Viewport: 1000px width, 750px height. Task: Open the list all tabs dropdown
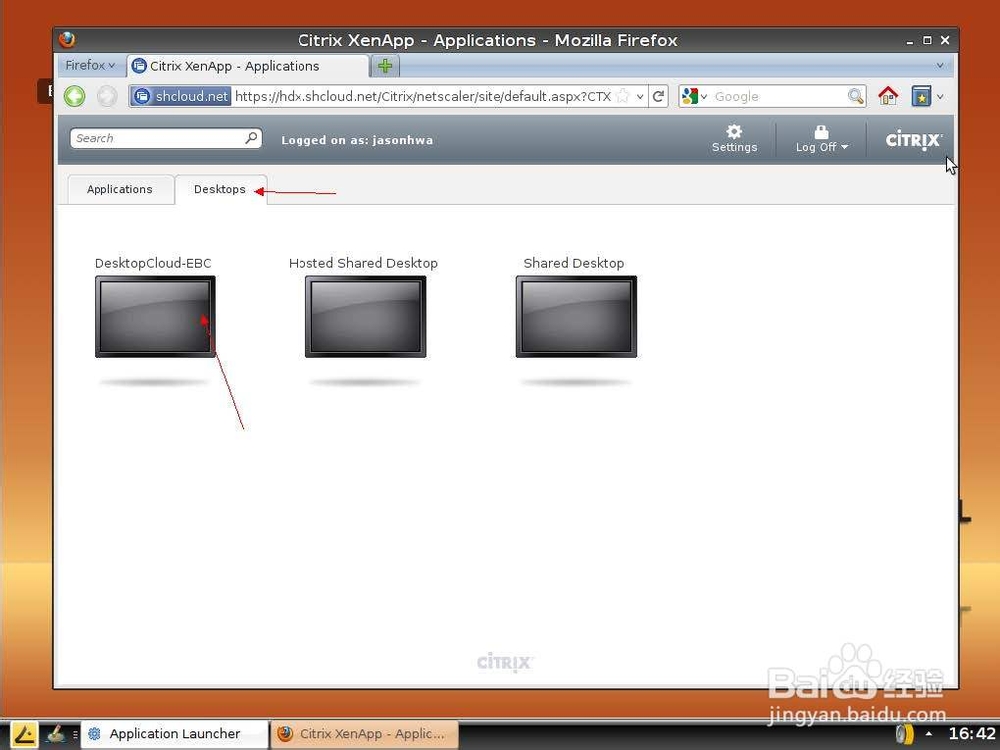(940, 65)
